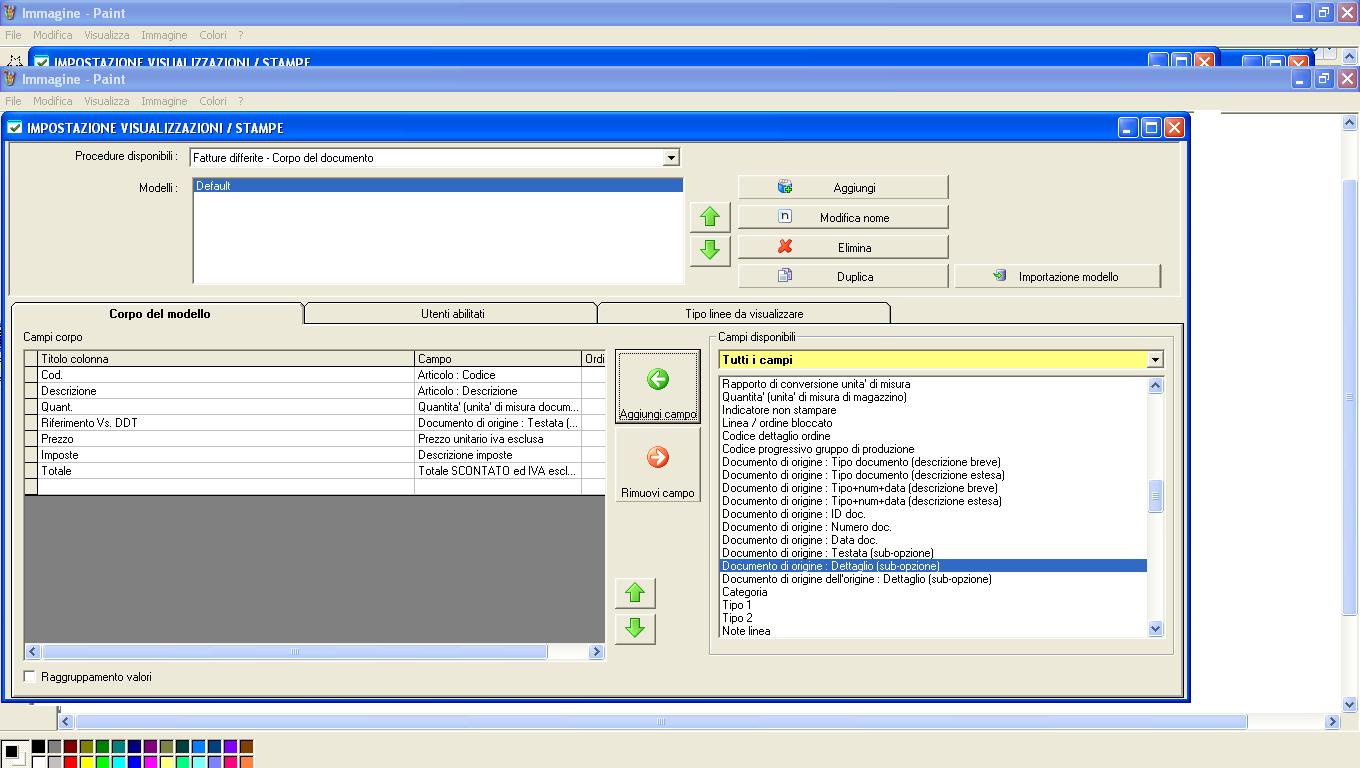This screenshot has width=1360, height=768.
Task: Enable Raggruppamento valori checkbox
Action: click(x=30, y=677)
